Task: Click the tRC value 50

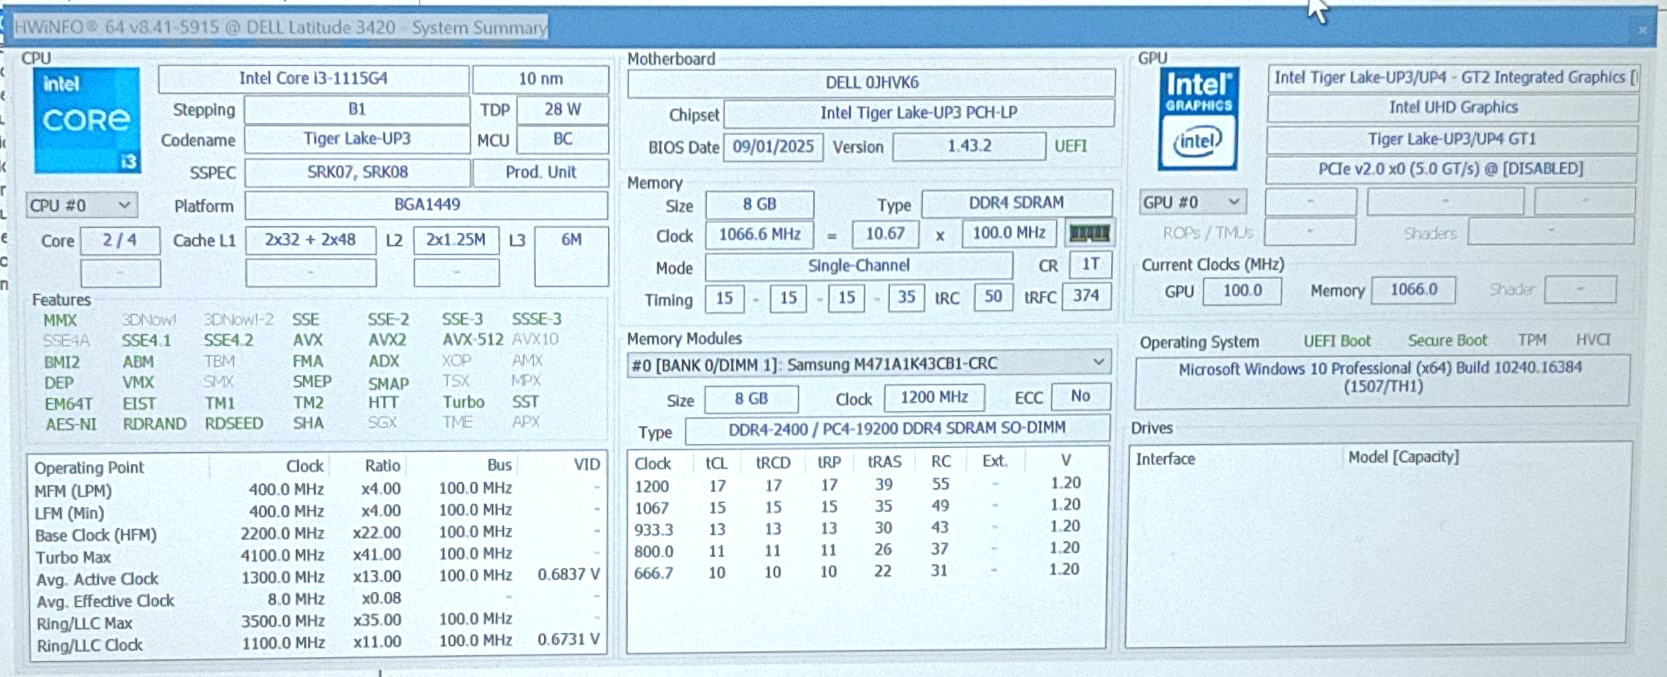Action: coord(993,297)
